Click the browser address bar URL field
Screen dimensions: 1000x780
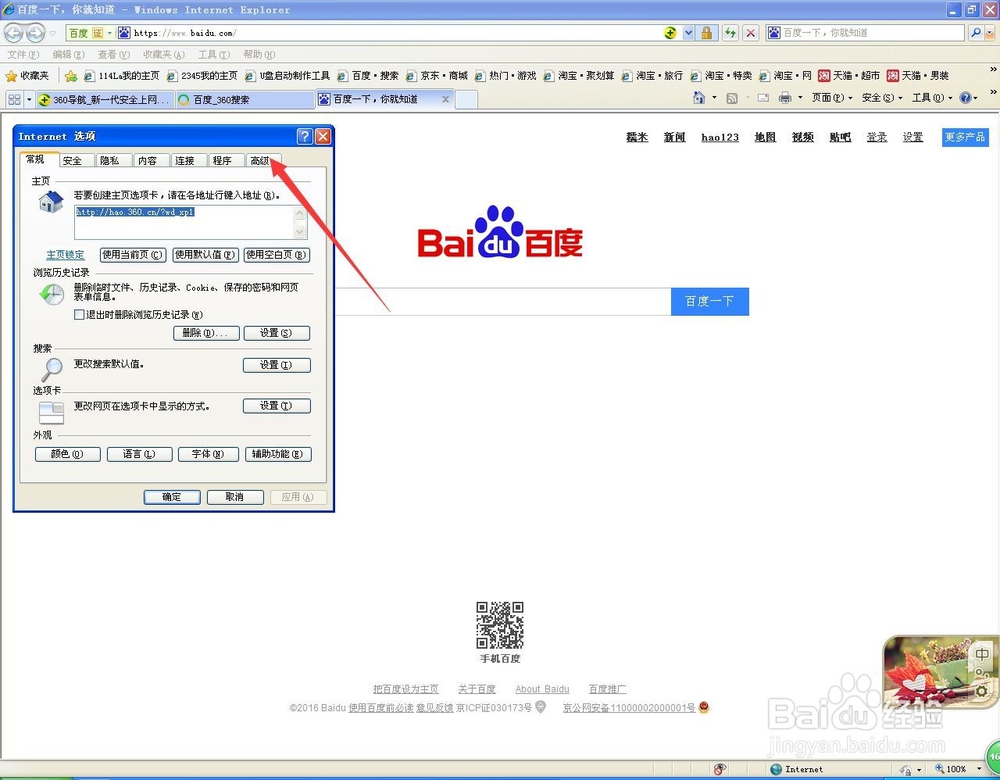[x=395, y=33]
